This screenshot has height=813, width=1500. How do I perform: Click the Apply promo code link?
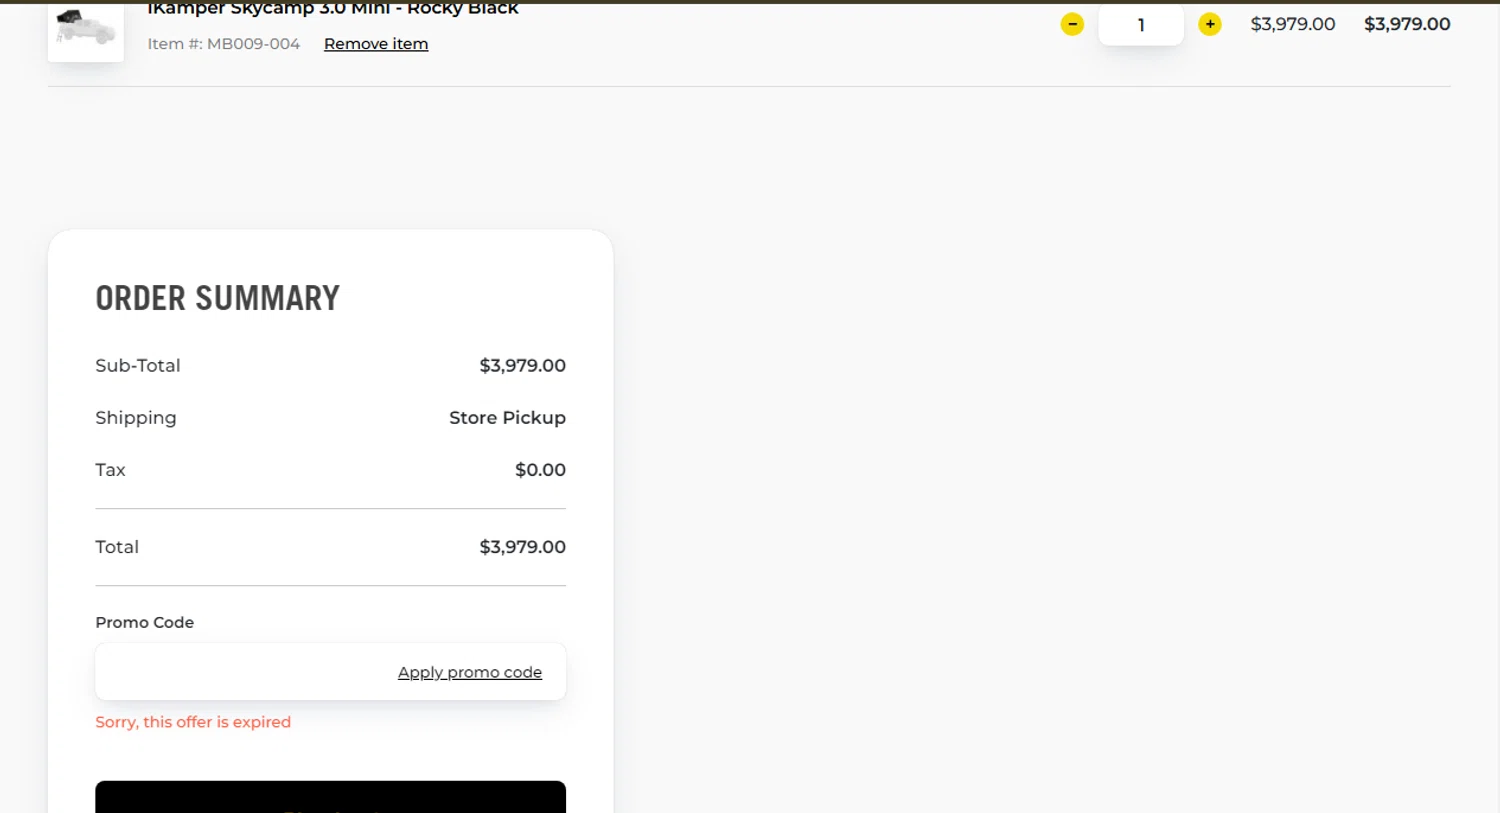click(470, 672)
